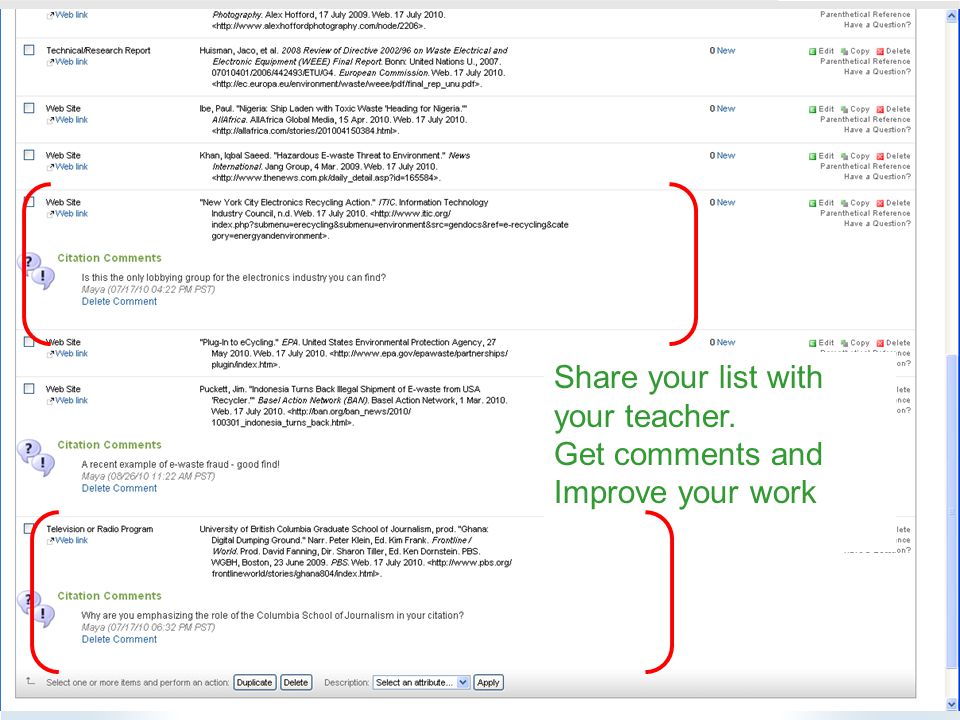
Task: Open the Select an attribute dropdown
Action: pos(421,683)
